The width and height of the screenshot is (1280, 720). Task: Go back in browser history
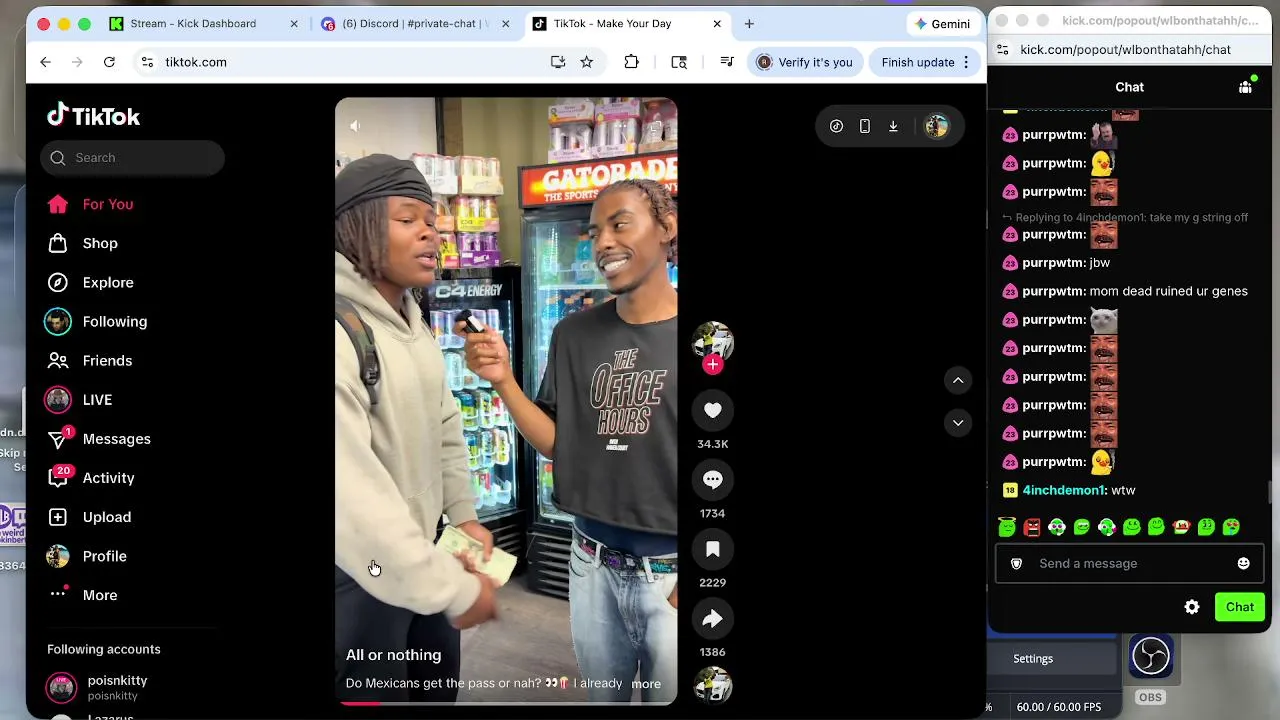(45, 62)
